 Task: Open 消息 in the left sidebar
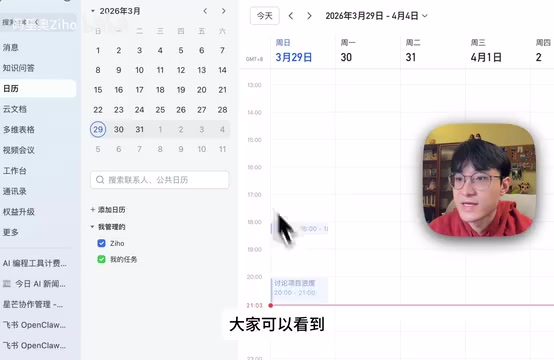11,47
